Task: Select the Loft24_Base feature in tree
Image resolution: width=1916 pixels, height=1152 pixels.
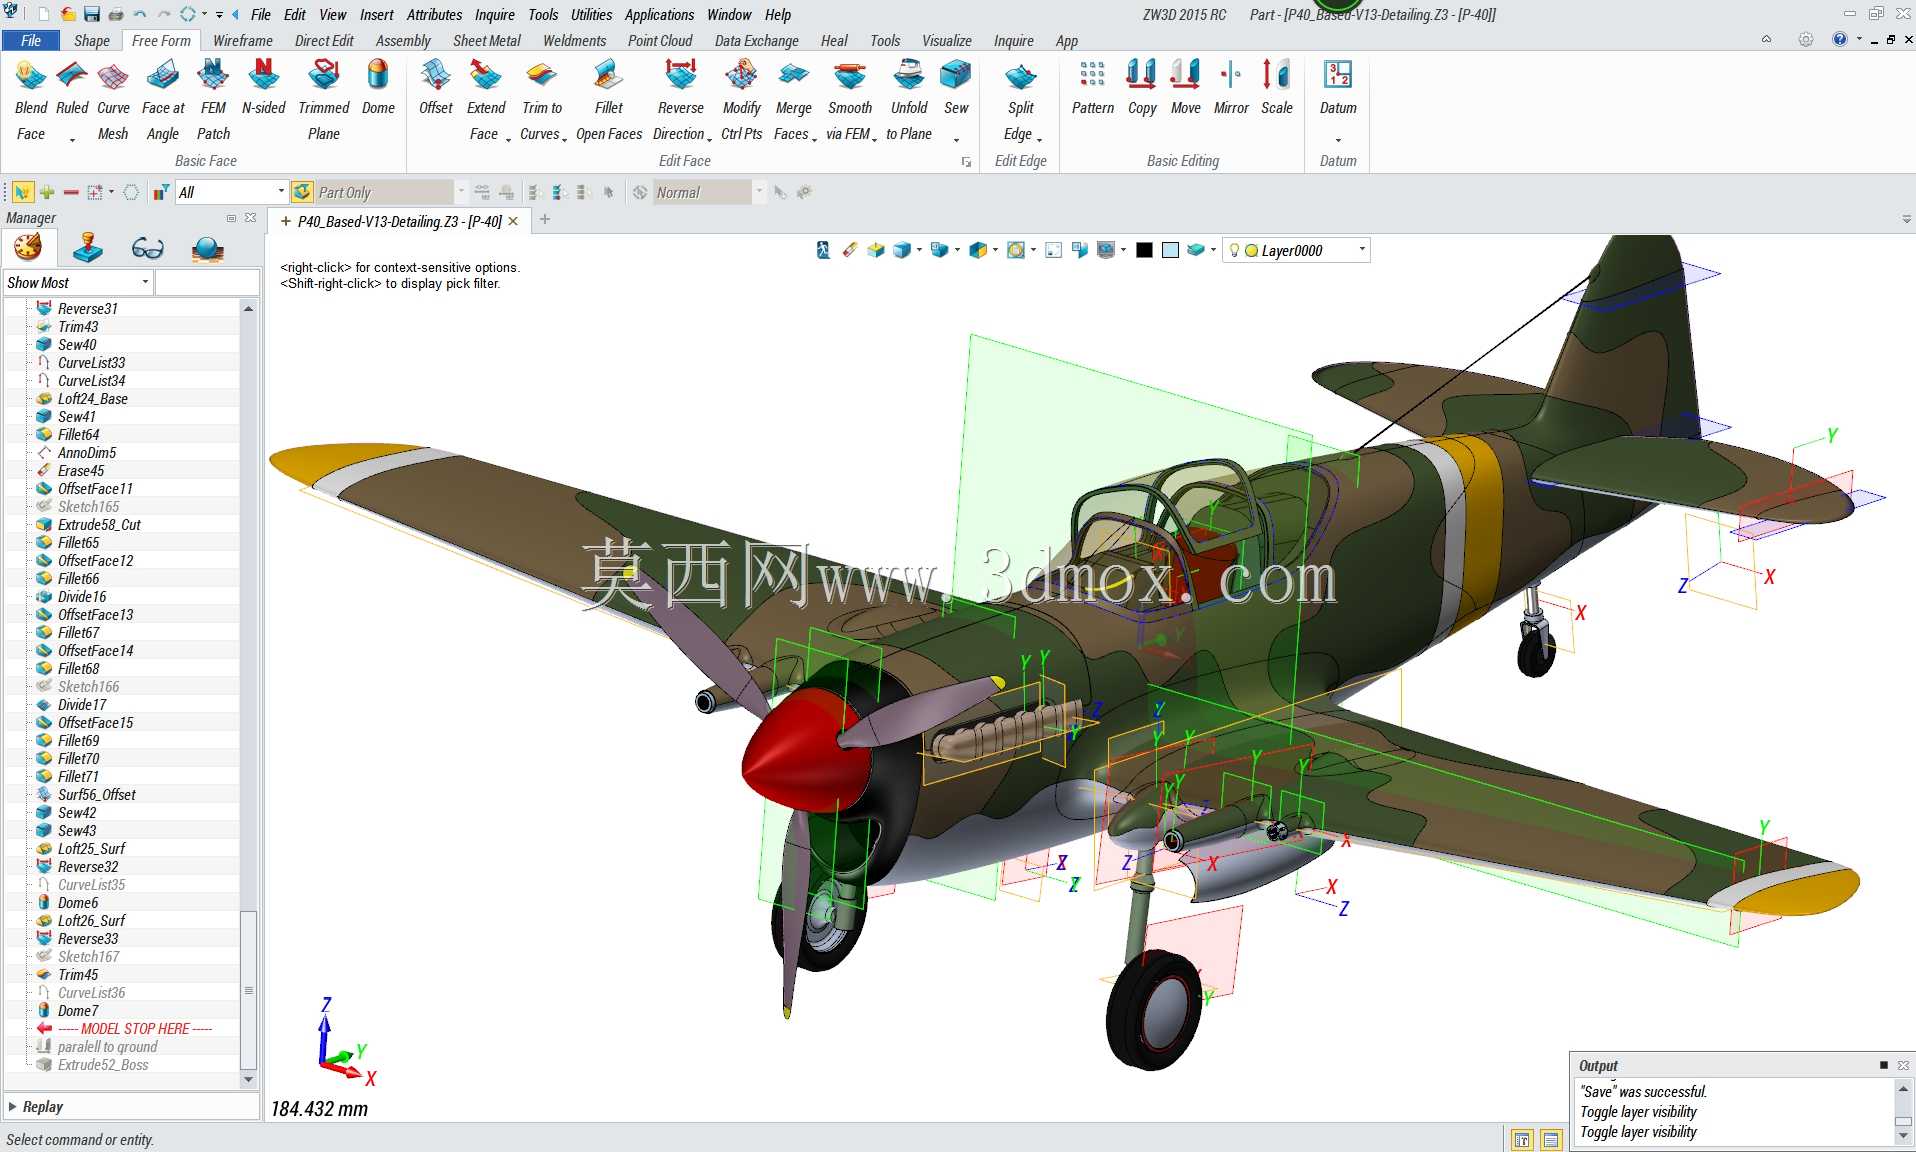Action: (93, 398)
